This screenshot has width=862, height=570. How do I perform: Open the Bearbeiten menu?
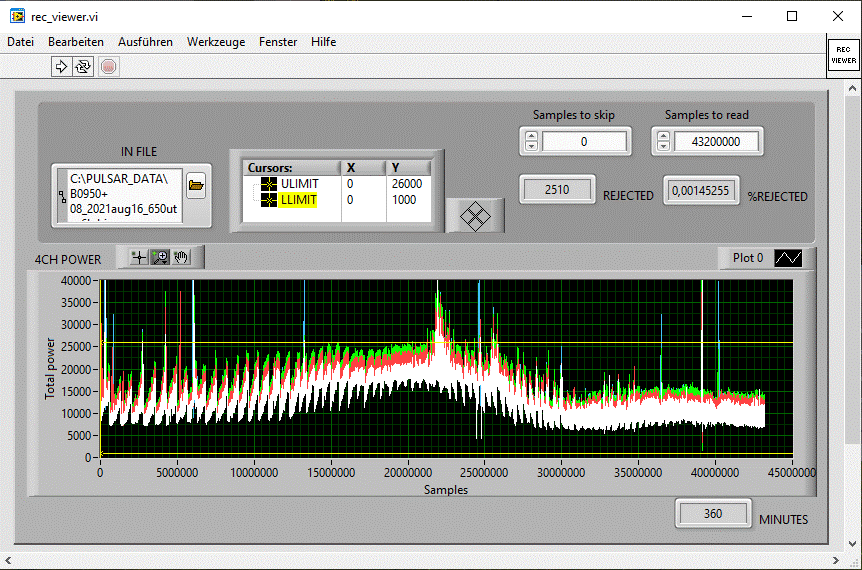click(x=76, y=42)
